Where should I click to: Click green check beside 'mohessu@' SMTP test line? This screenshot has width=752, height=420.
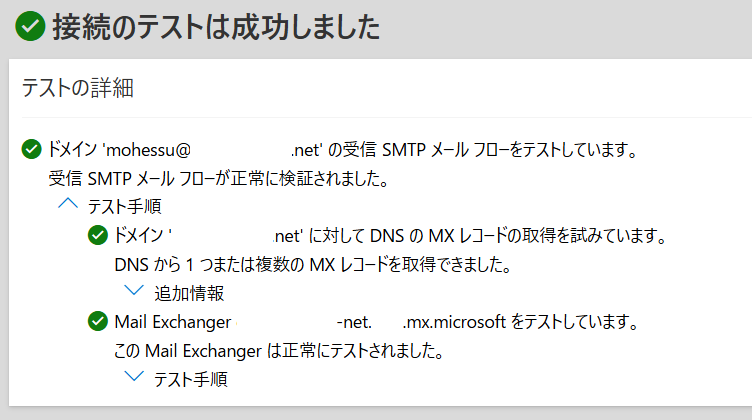pos(32,149)
